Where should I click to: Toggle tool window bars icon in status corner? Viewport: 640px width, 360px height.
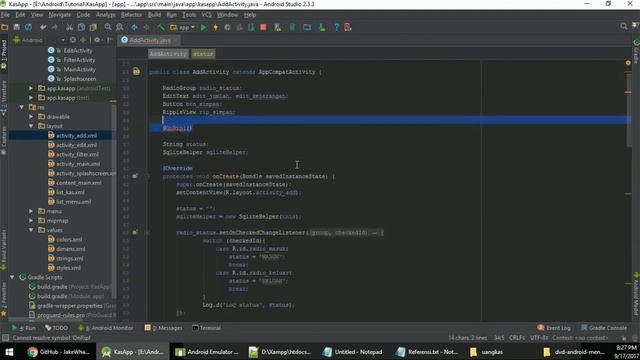[5, 338]
